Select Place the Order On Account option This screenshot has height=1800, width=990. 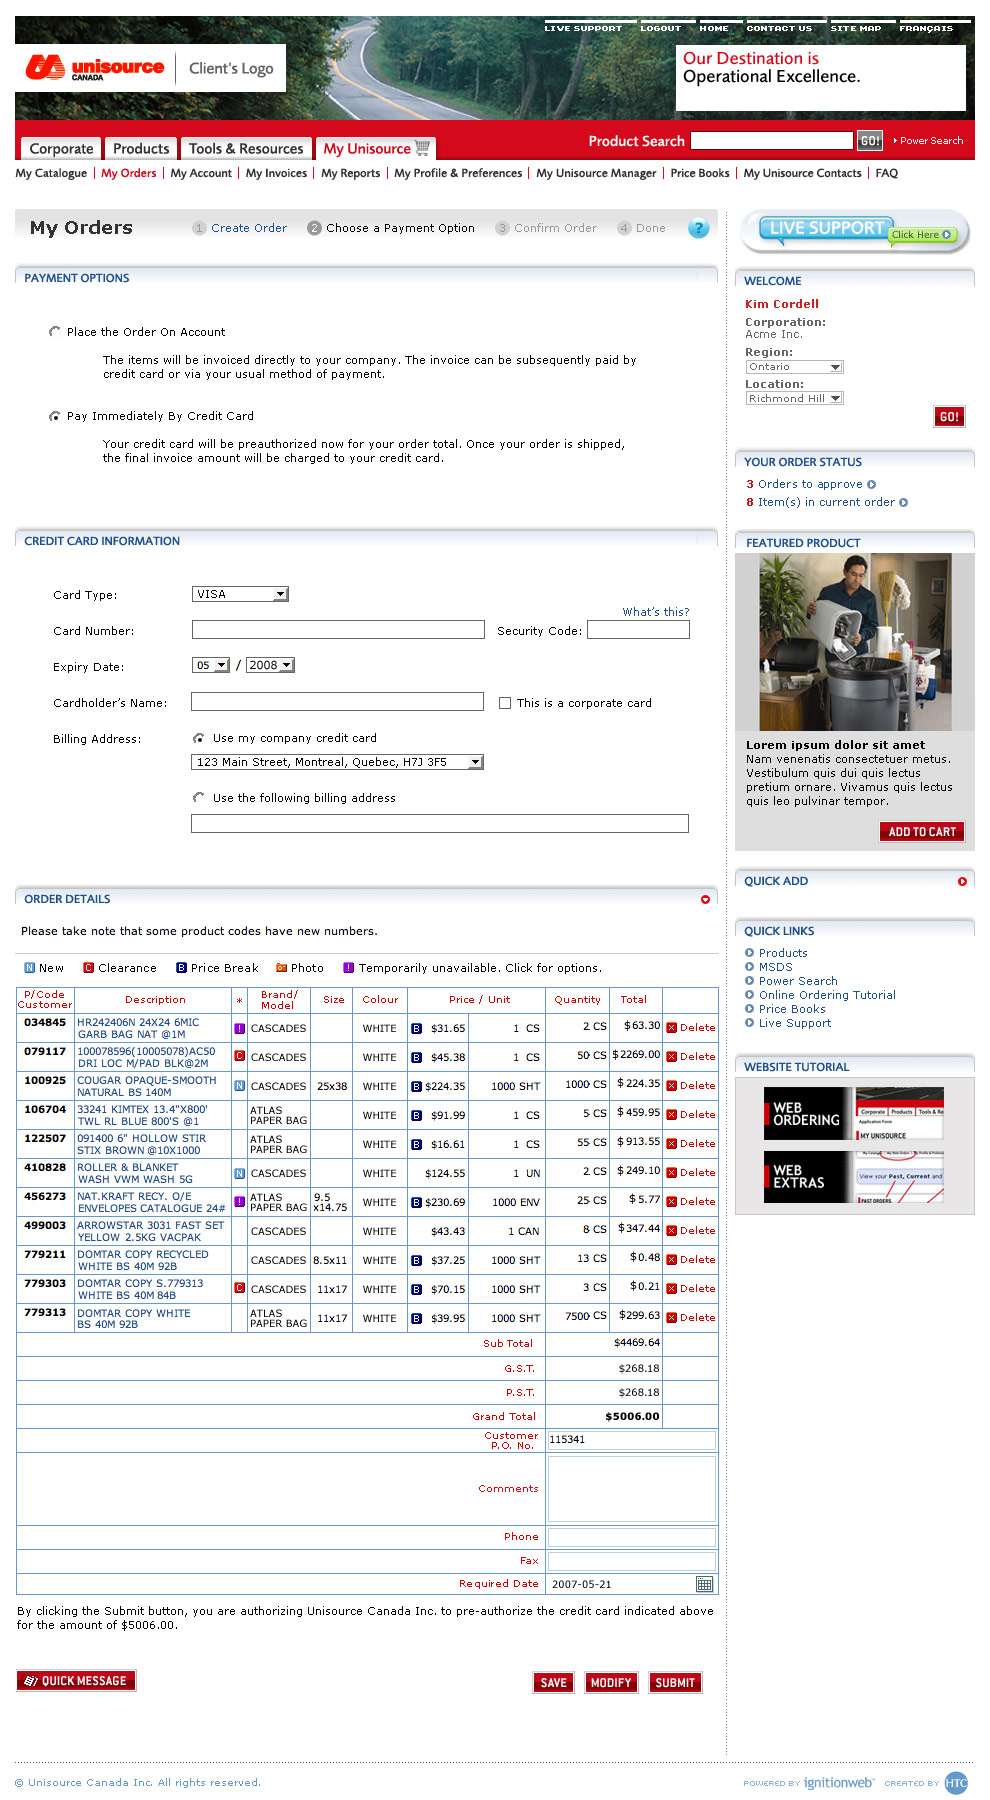coord(55,332)
